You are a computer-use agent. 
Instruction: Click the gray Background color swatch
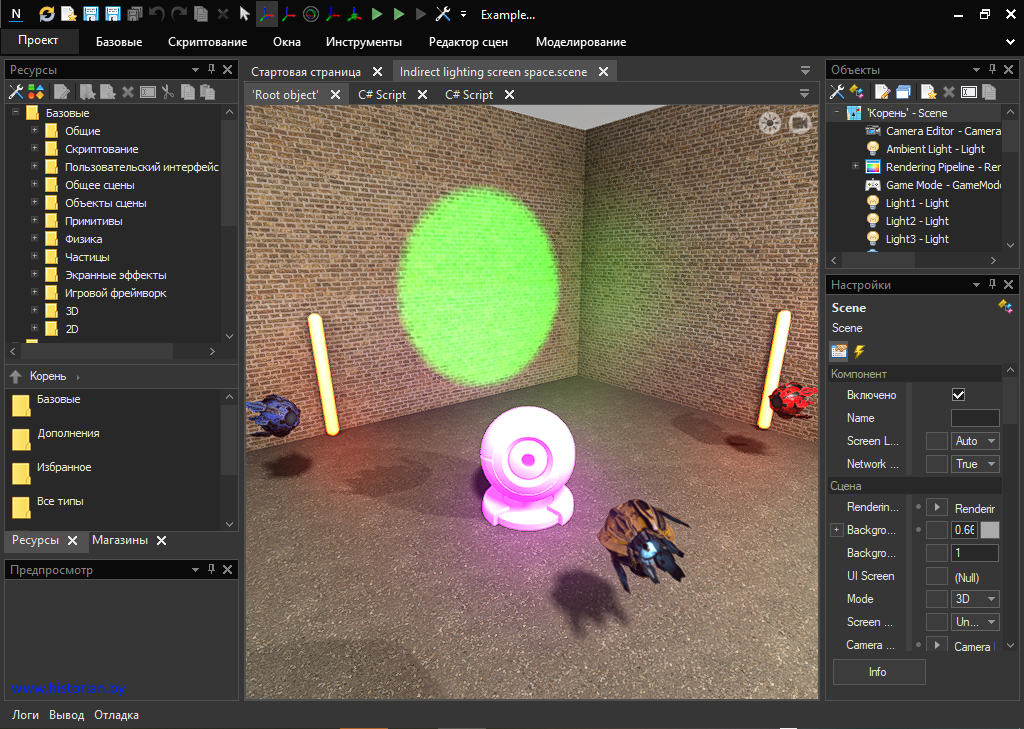point(989,530)
